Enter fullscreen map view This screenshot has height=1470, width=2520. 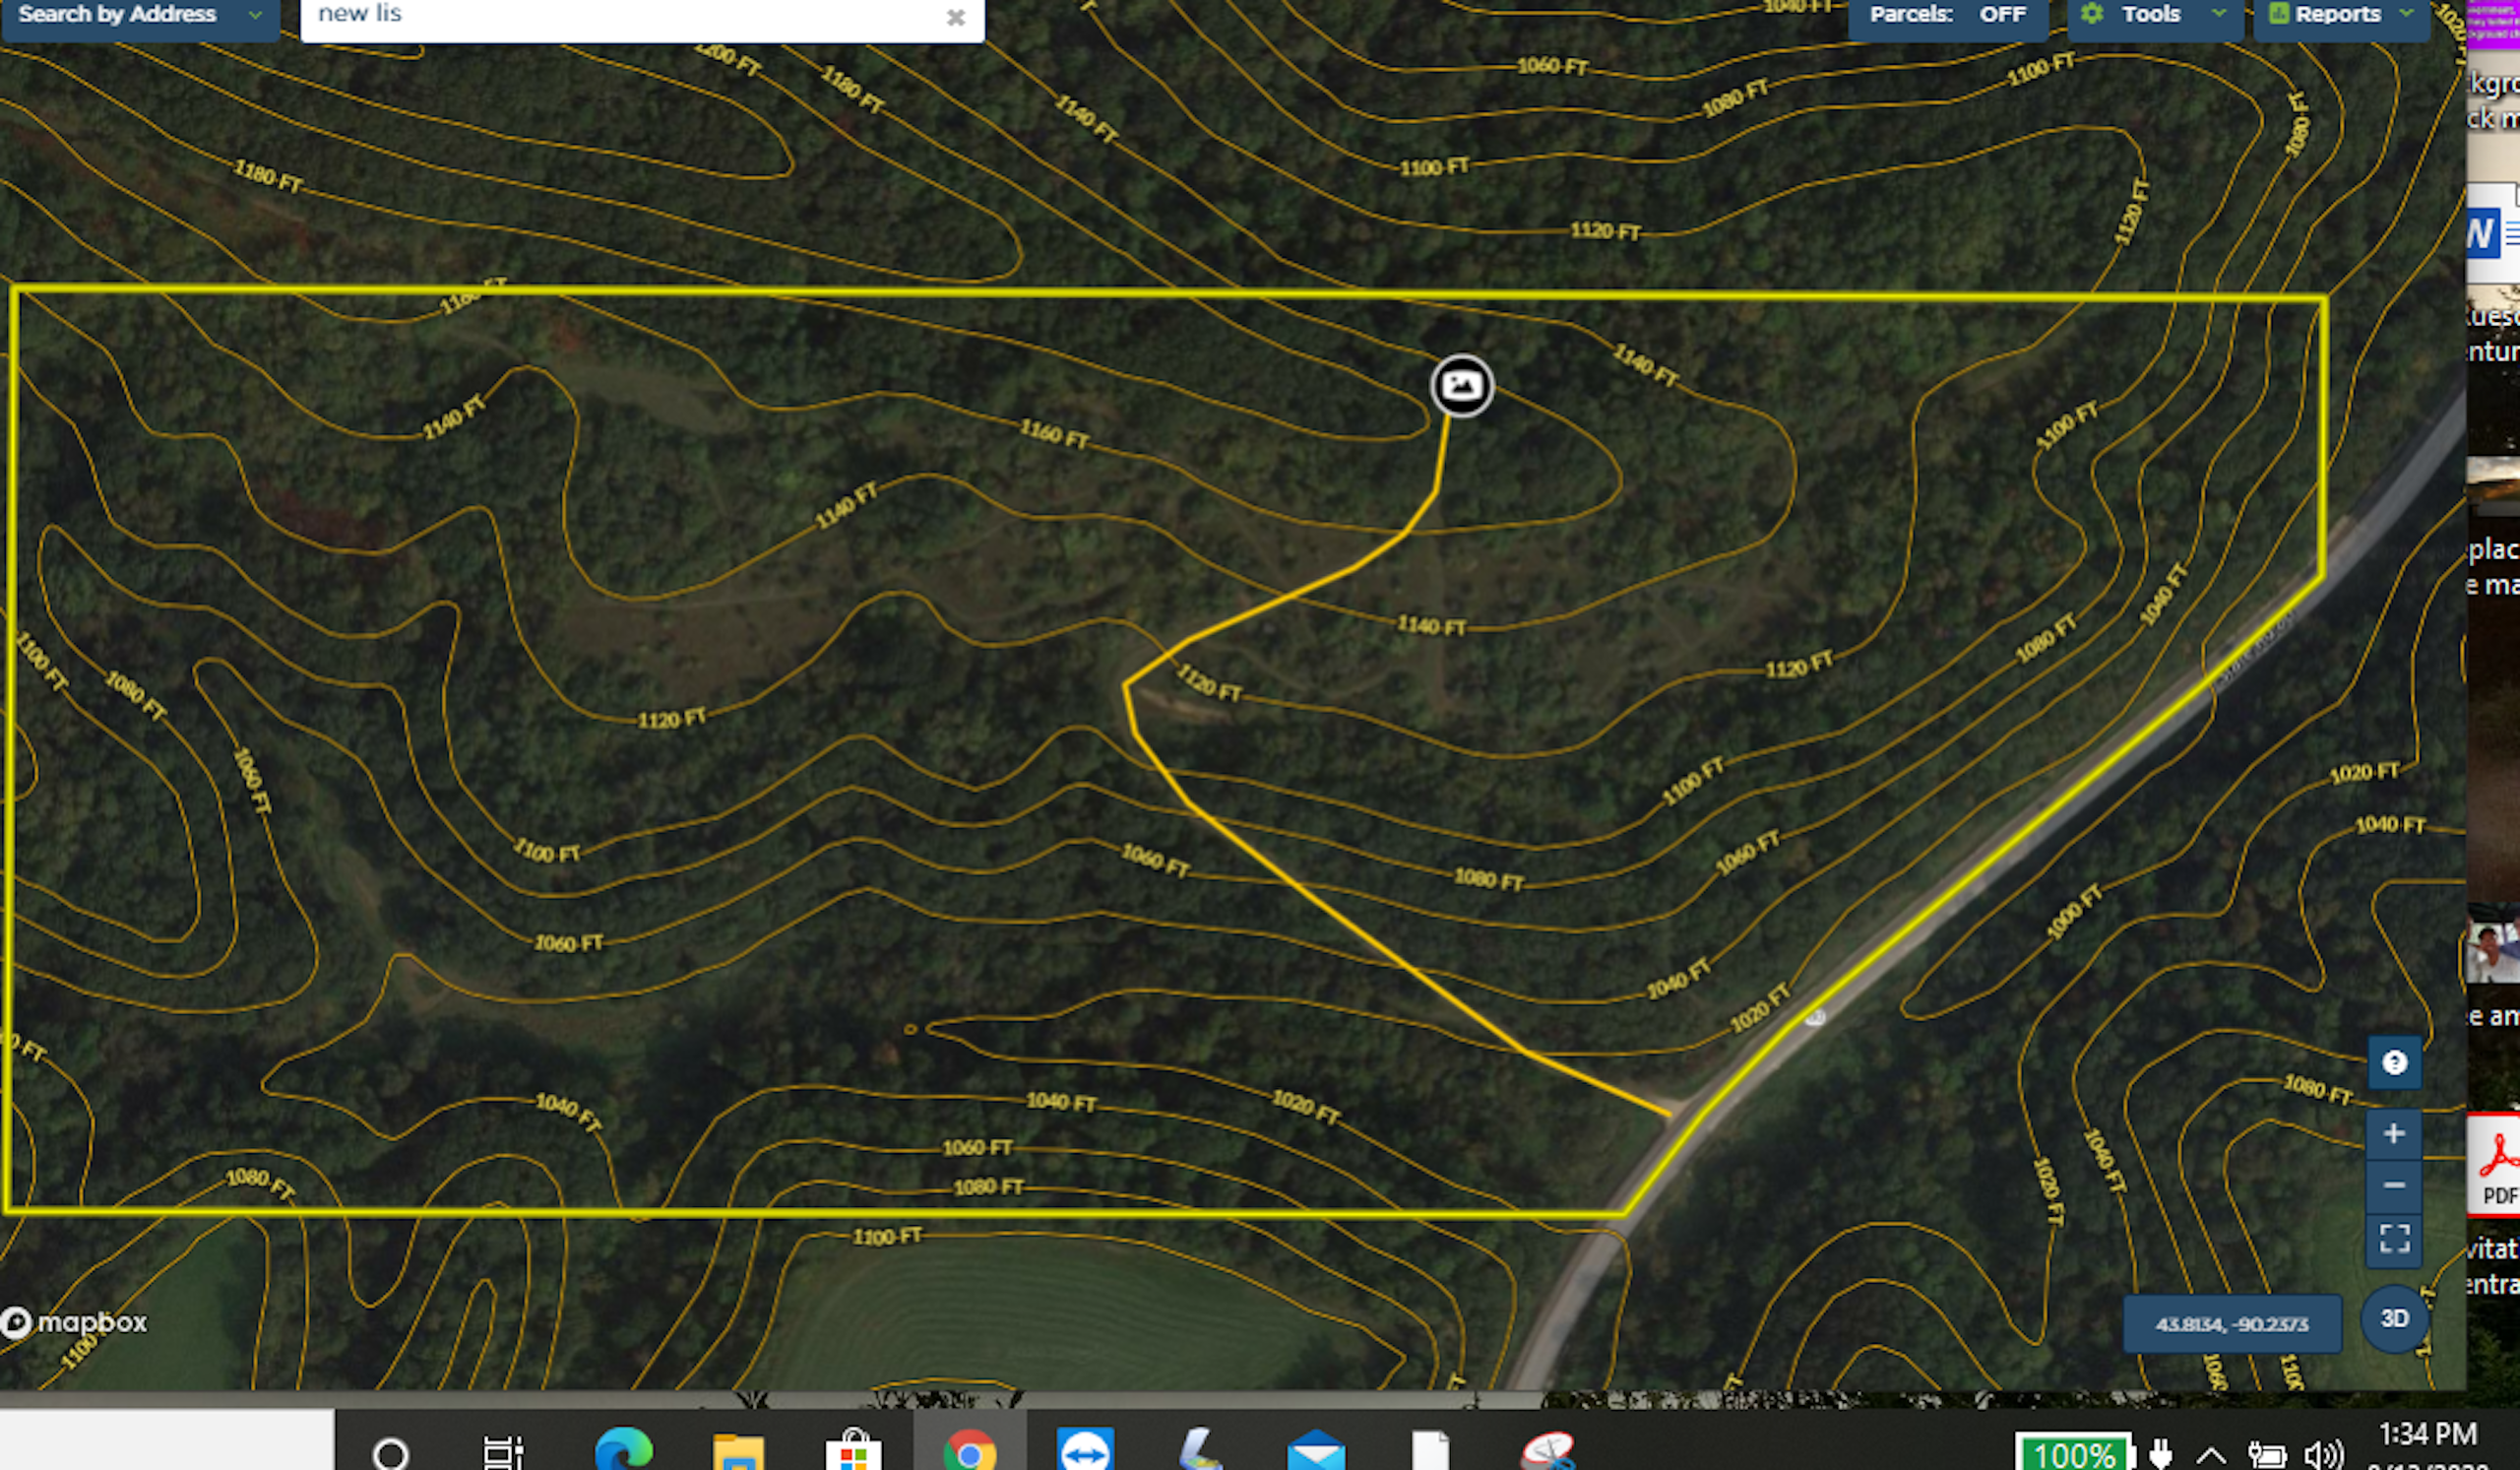[x=2394, y=1239]
